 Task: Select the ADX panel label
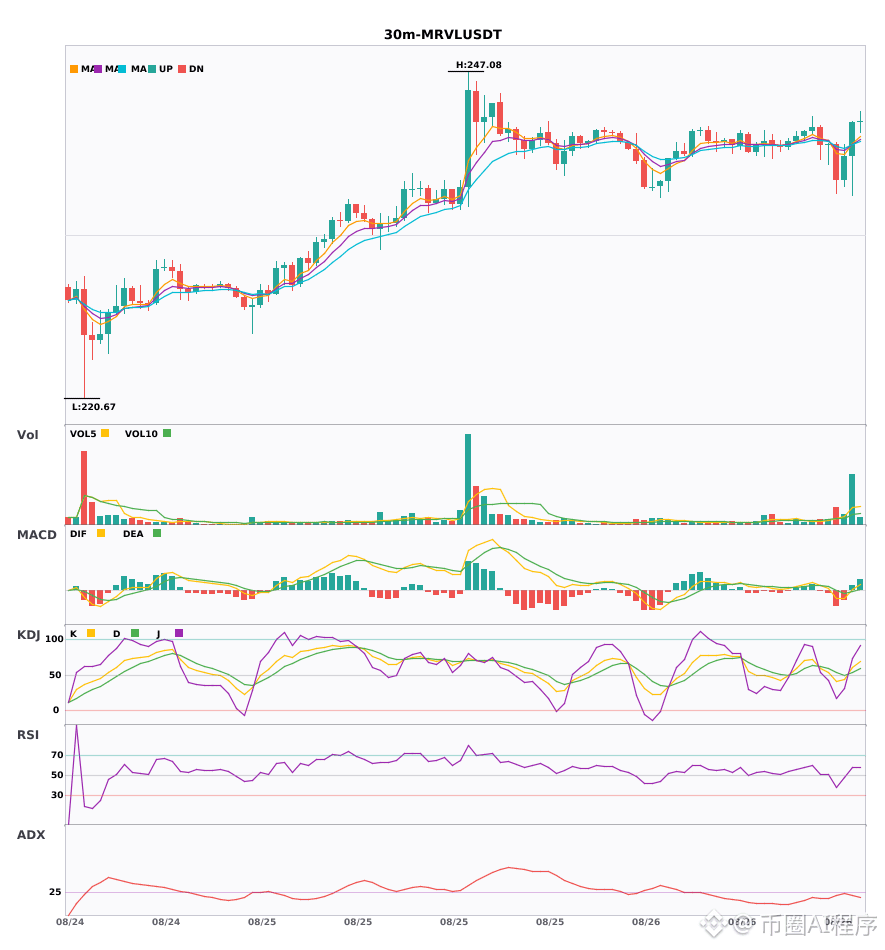pyautogui.click(x=31, y=835)
